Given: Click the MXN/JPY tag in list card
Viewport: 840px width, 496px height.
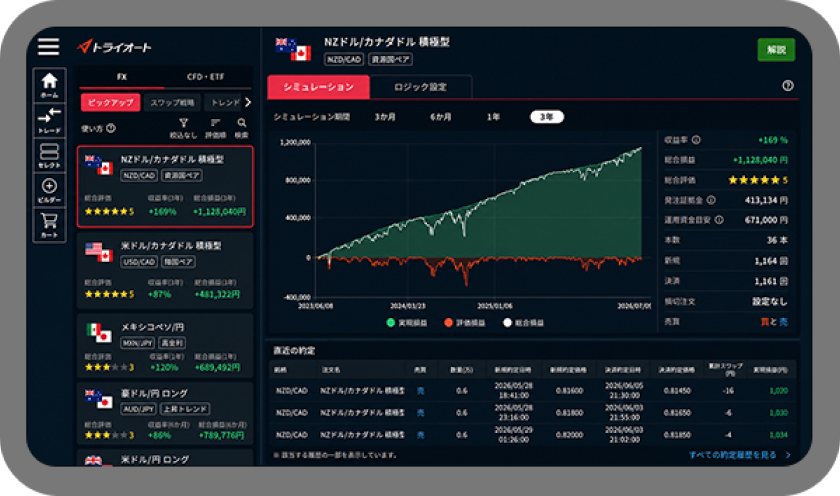Looking at the screenshot, I should (138, 343).
